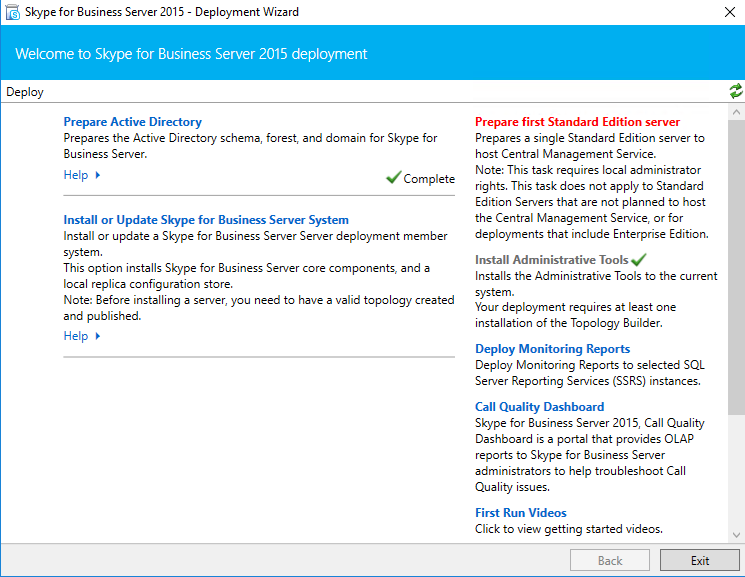745x577 pixels.
Task: Click the scrollbar up arrow
Action: 736,112
